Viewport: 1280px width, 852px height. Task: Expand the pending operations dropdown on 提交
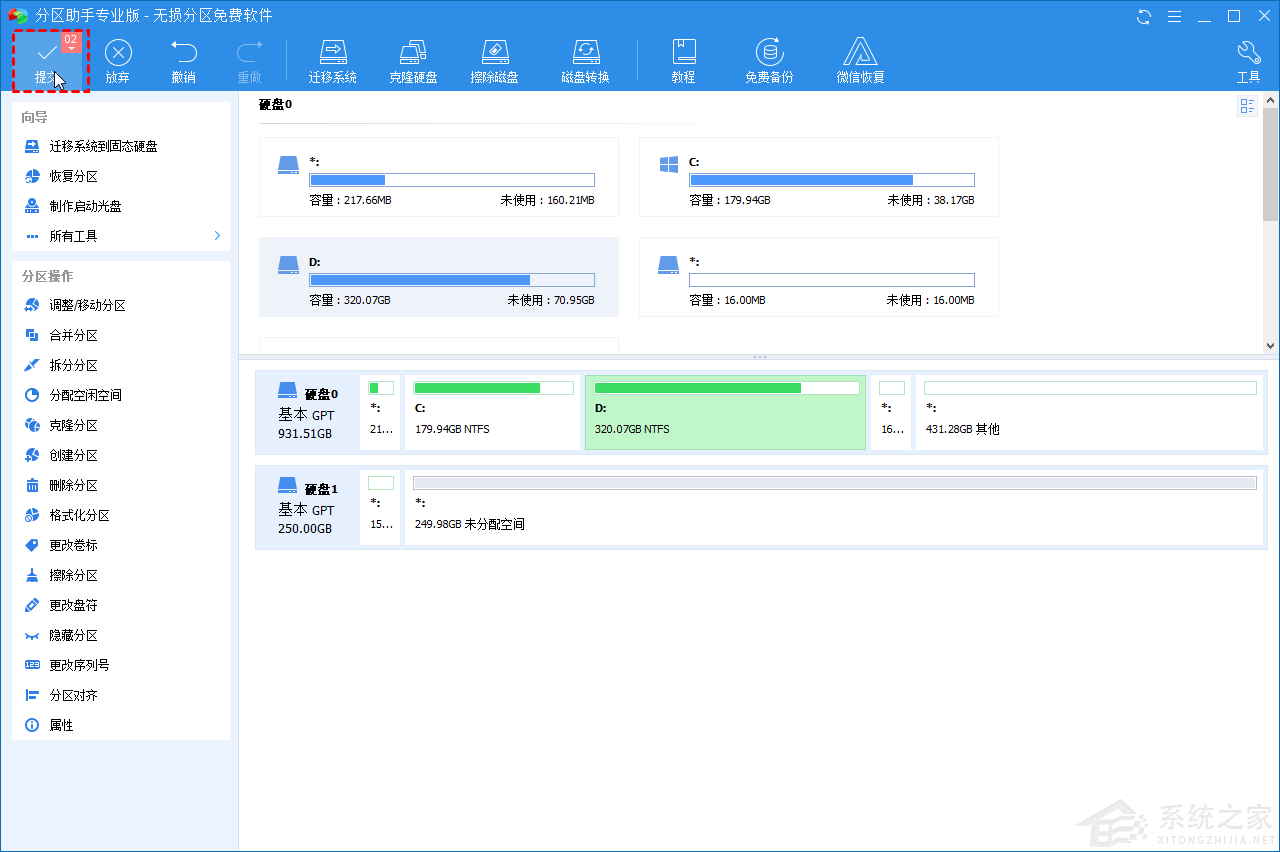(x=71, y=47)
